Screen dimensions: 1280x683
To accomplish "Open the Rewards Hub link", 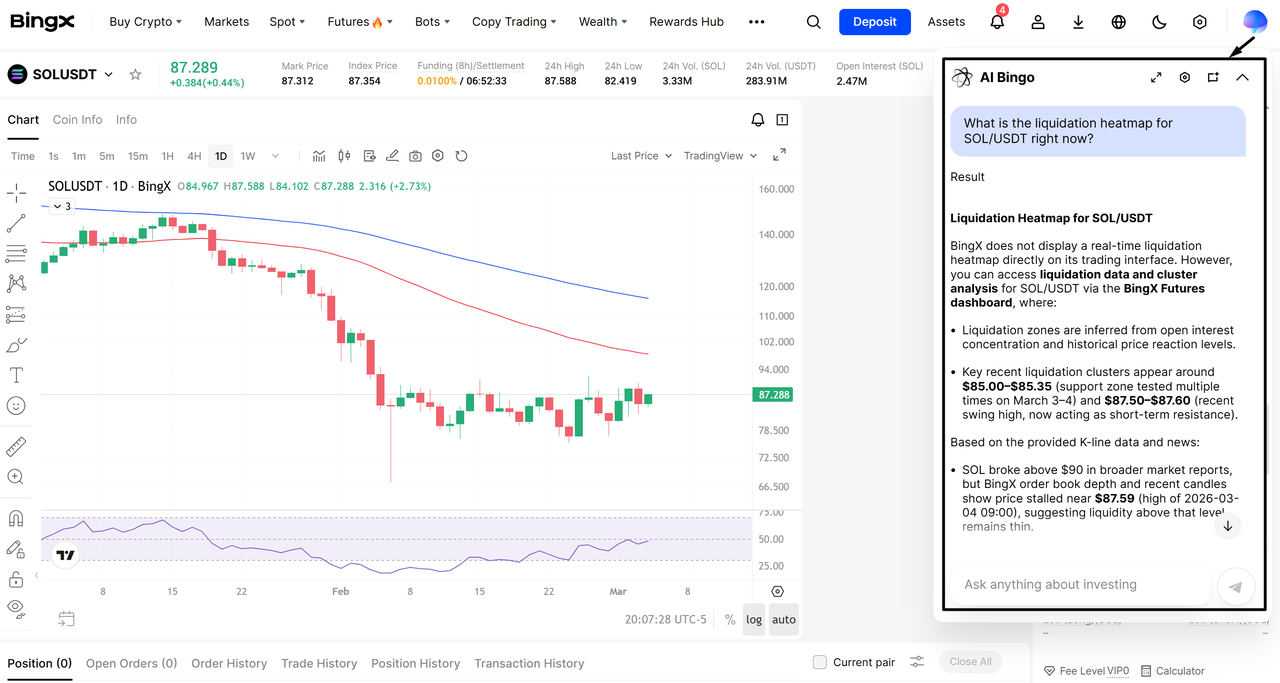I will point(686,22).
